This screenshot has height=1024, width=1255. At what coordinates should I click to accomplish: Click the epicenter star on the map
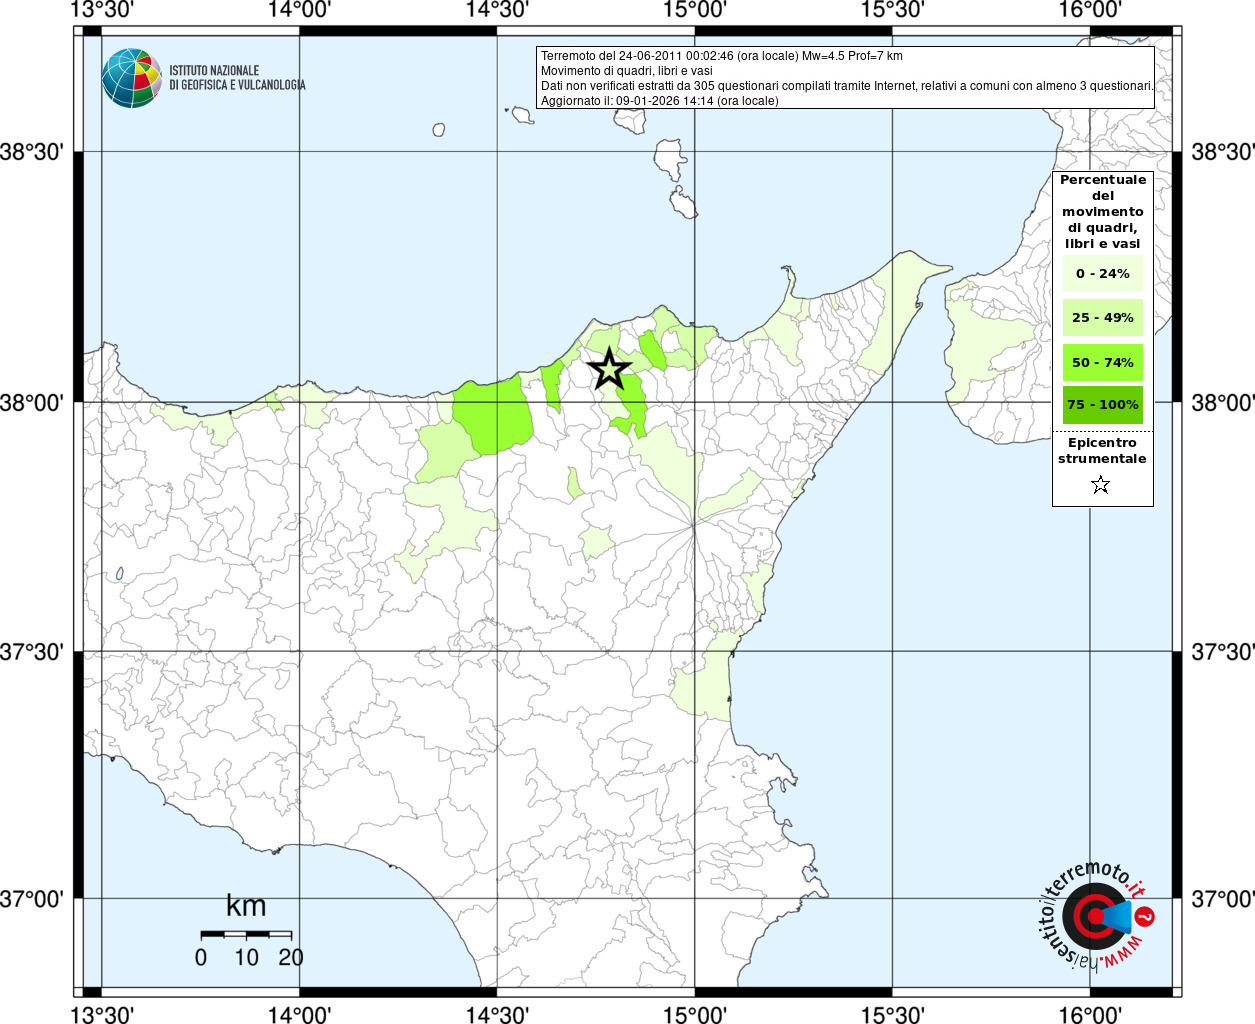pos(609,369)
